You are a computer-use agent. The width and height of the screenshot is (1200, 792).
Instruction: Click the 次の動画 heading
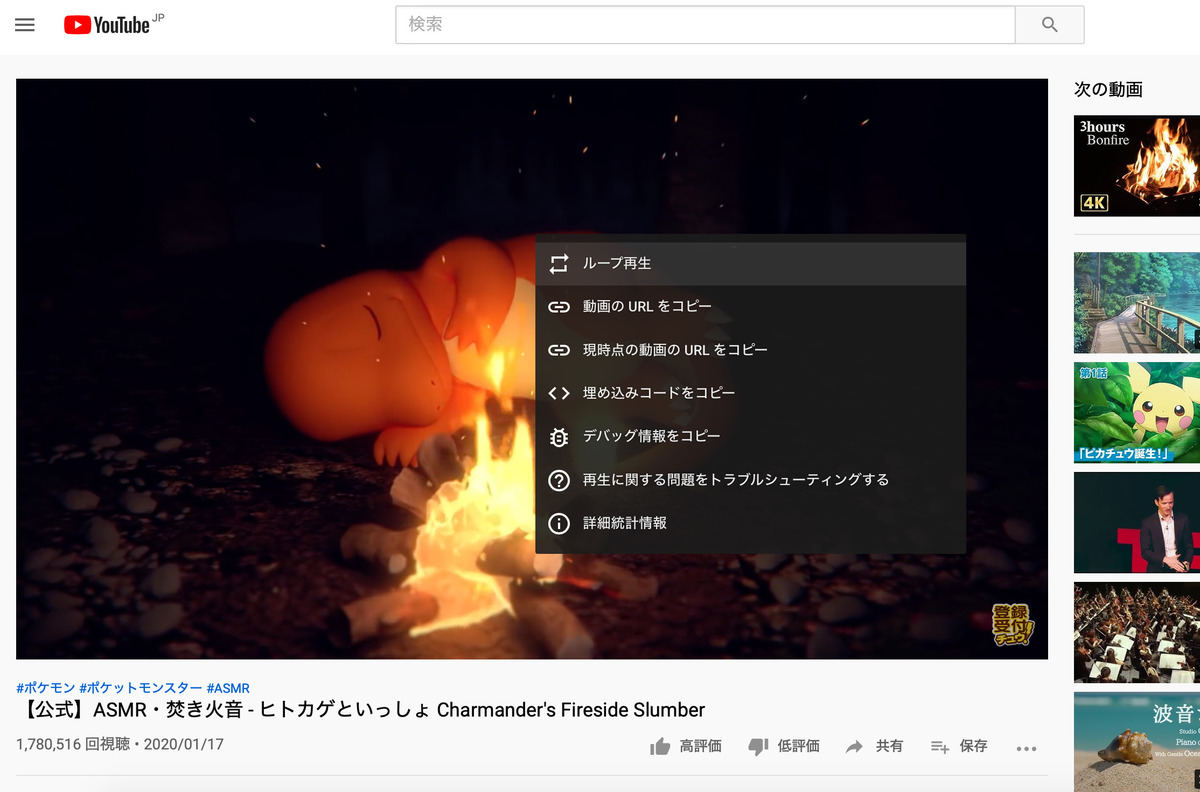pos(1108,89)
